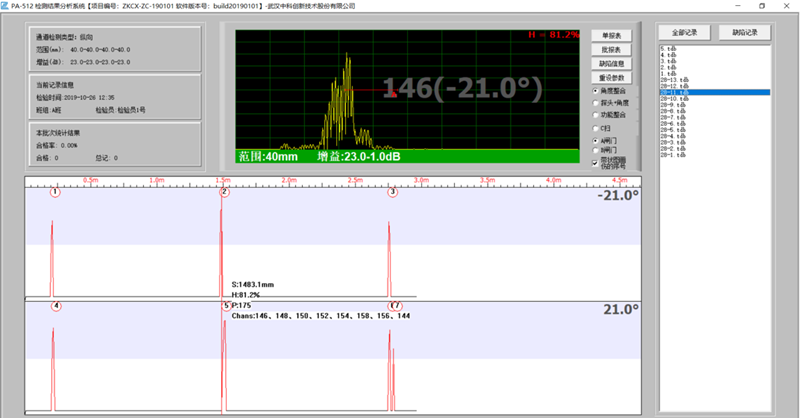Select defect marker number 2

224,192
